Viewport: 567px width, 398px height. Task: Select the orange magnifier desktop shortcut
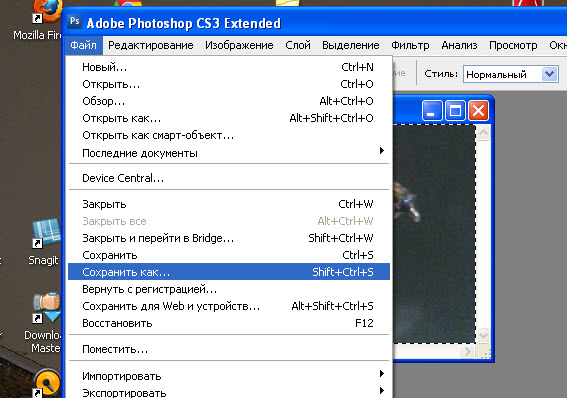[46, 383]
